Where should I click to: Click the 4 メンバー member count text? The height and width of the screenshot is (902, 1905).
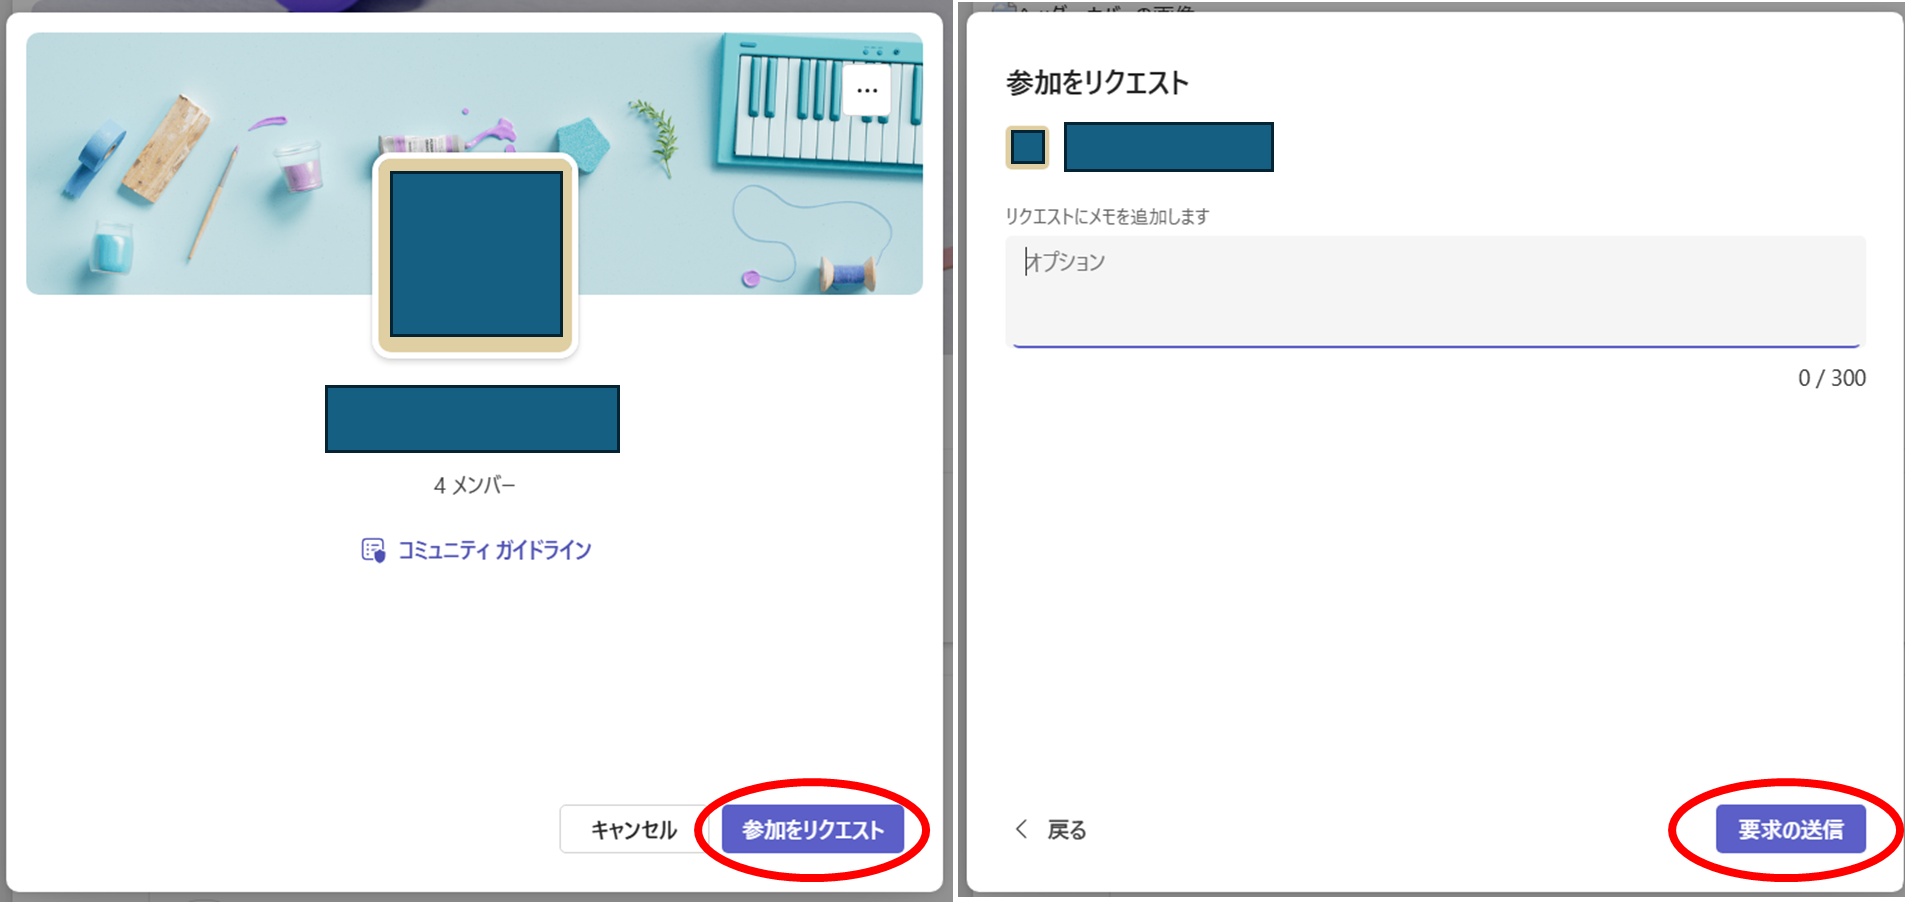(x=474, y=486)
